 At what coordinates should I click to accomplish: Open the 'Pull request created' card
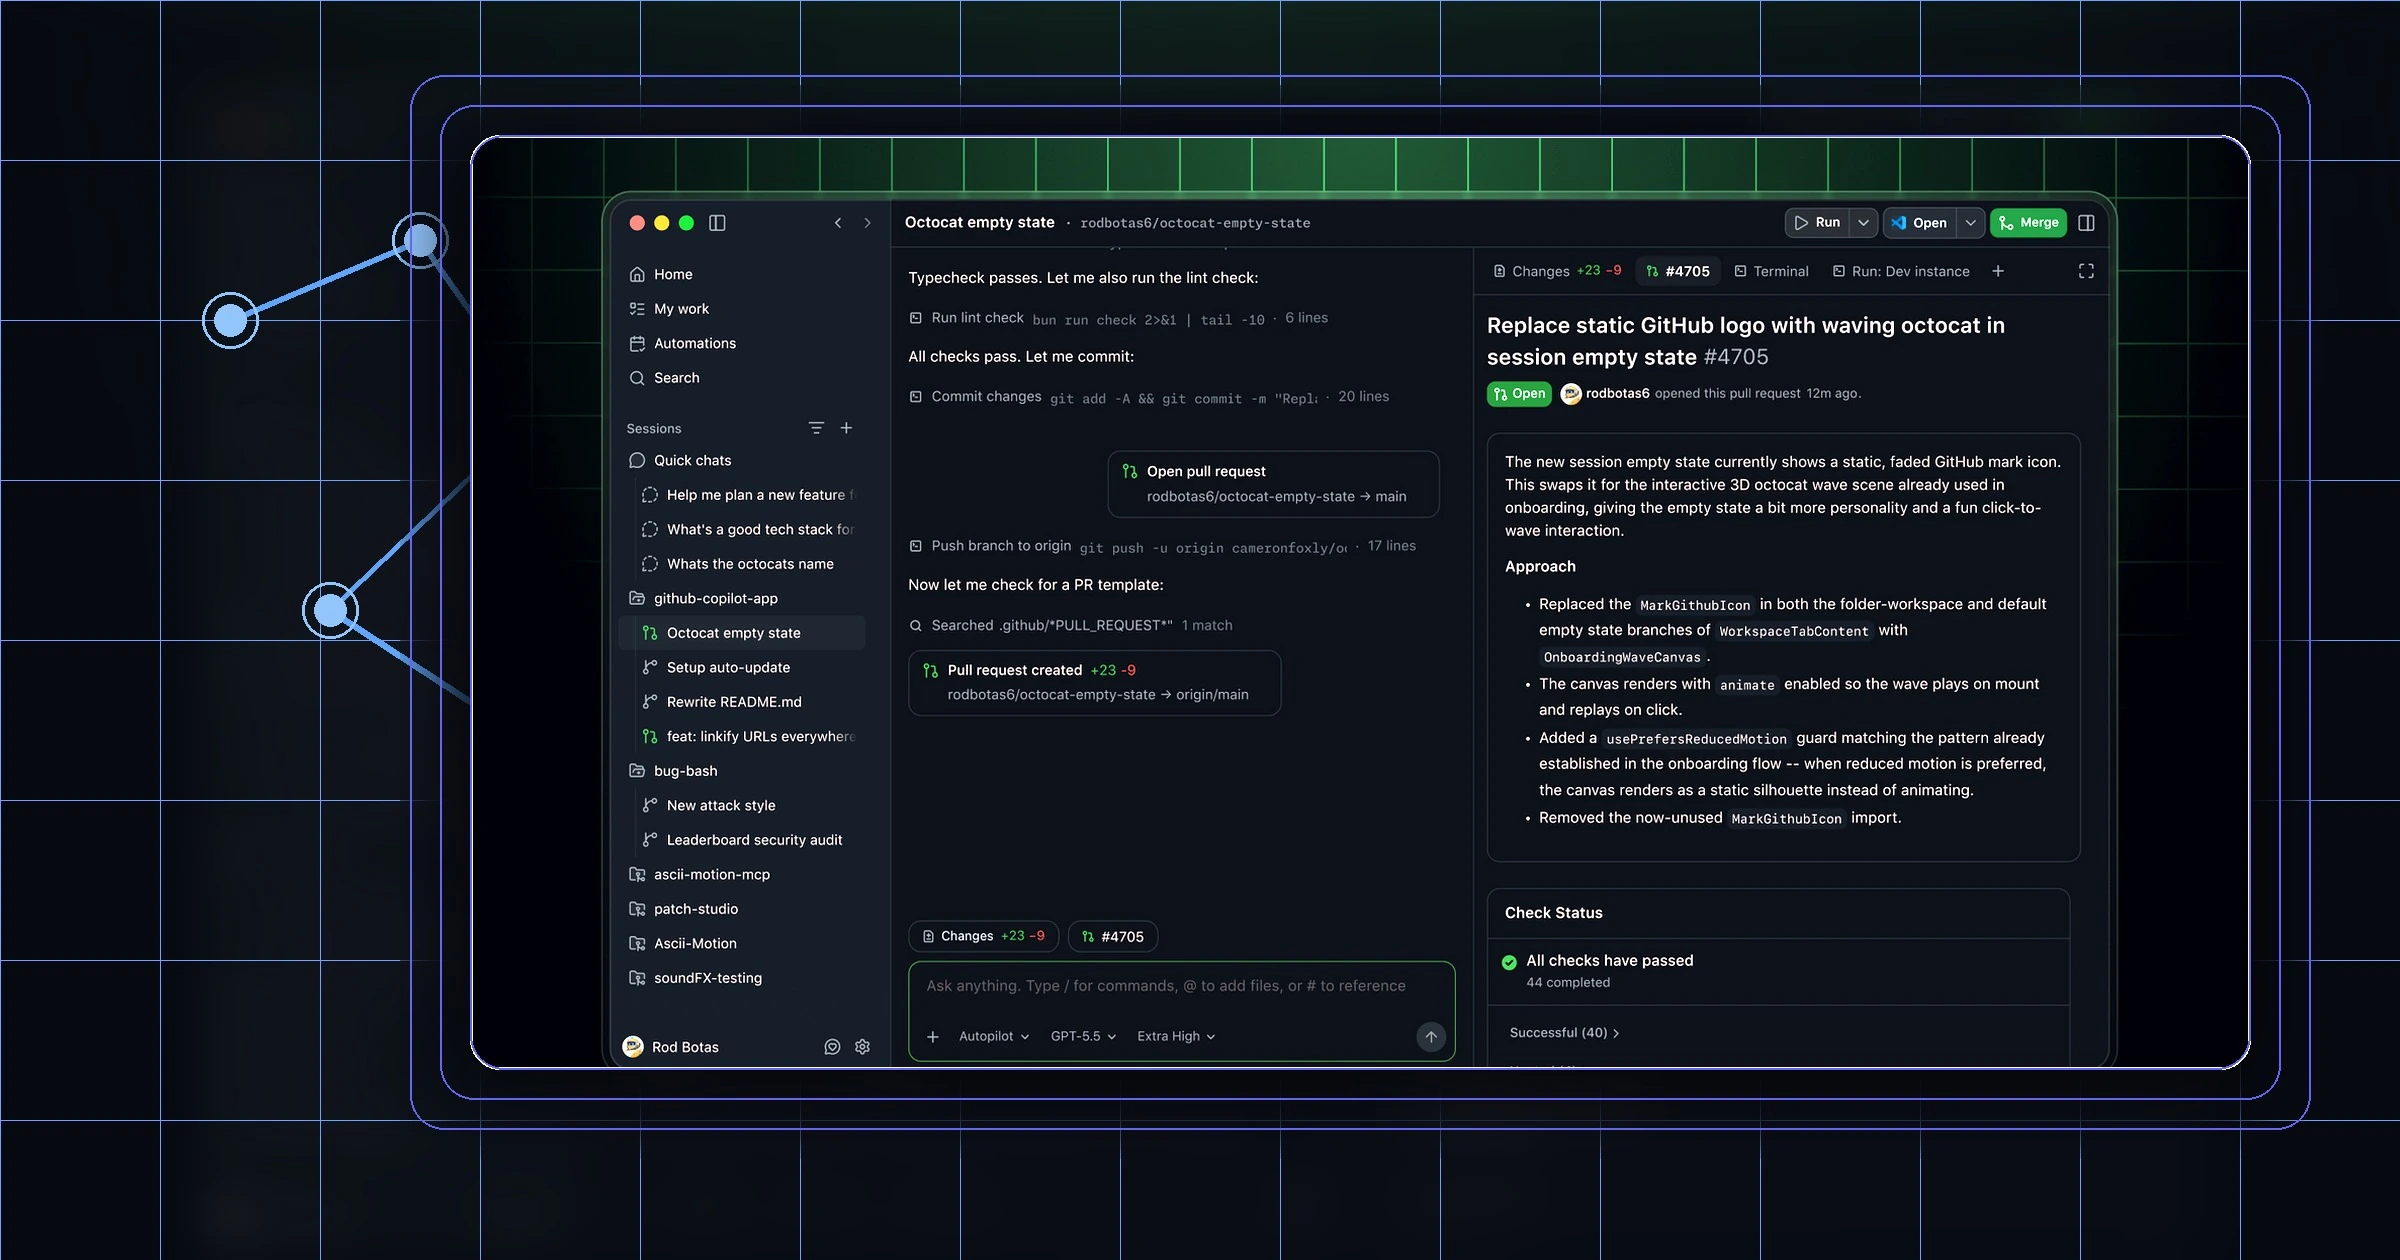tap(1094, 683)
